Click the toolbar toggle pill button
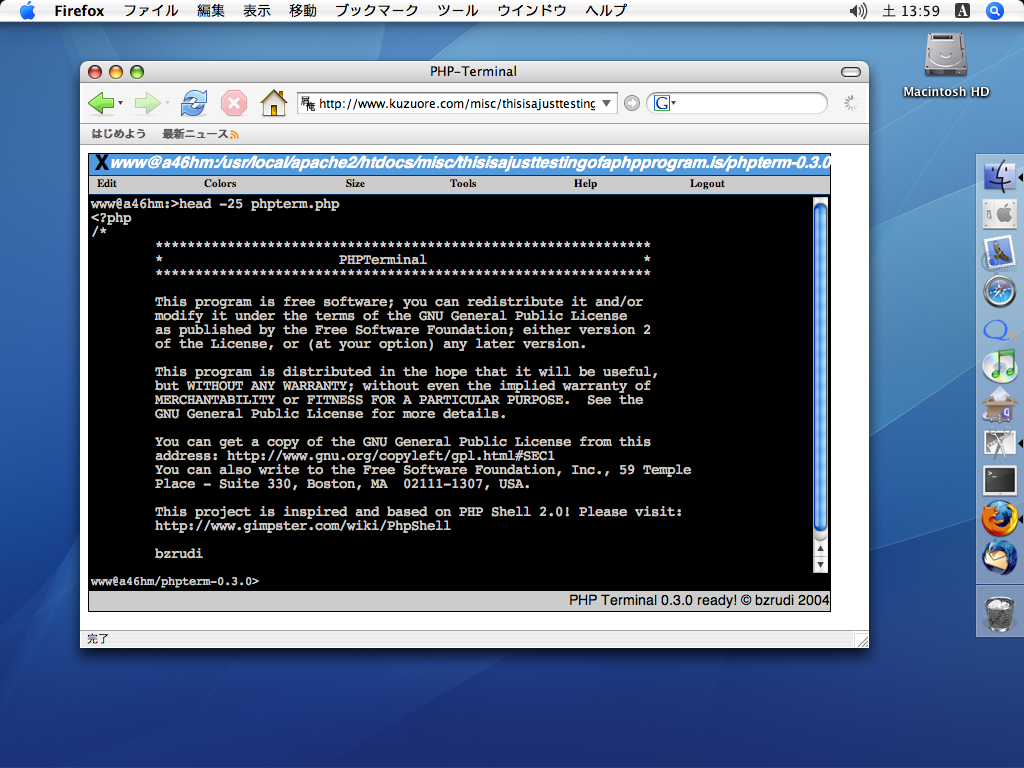This screenshot has width=1024, height=768. pos(850,72)
